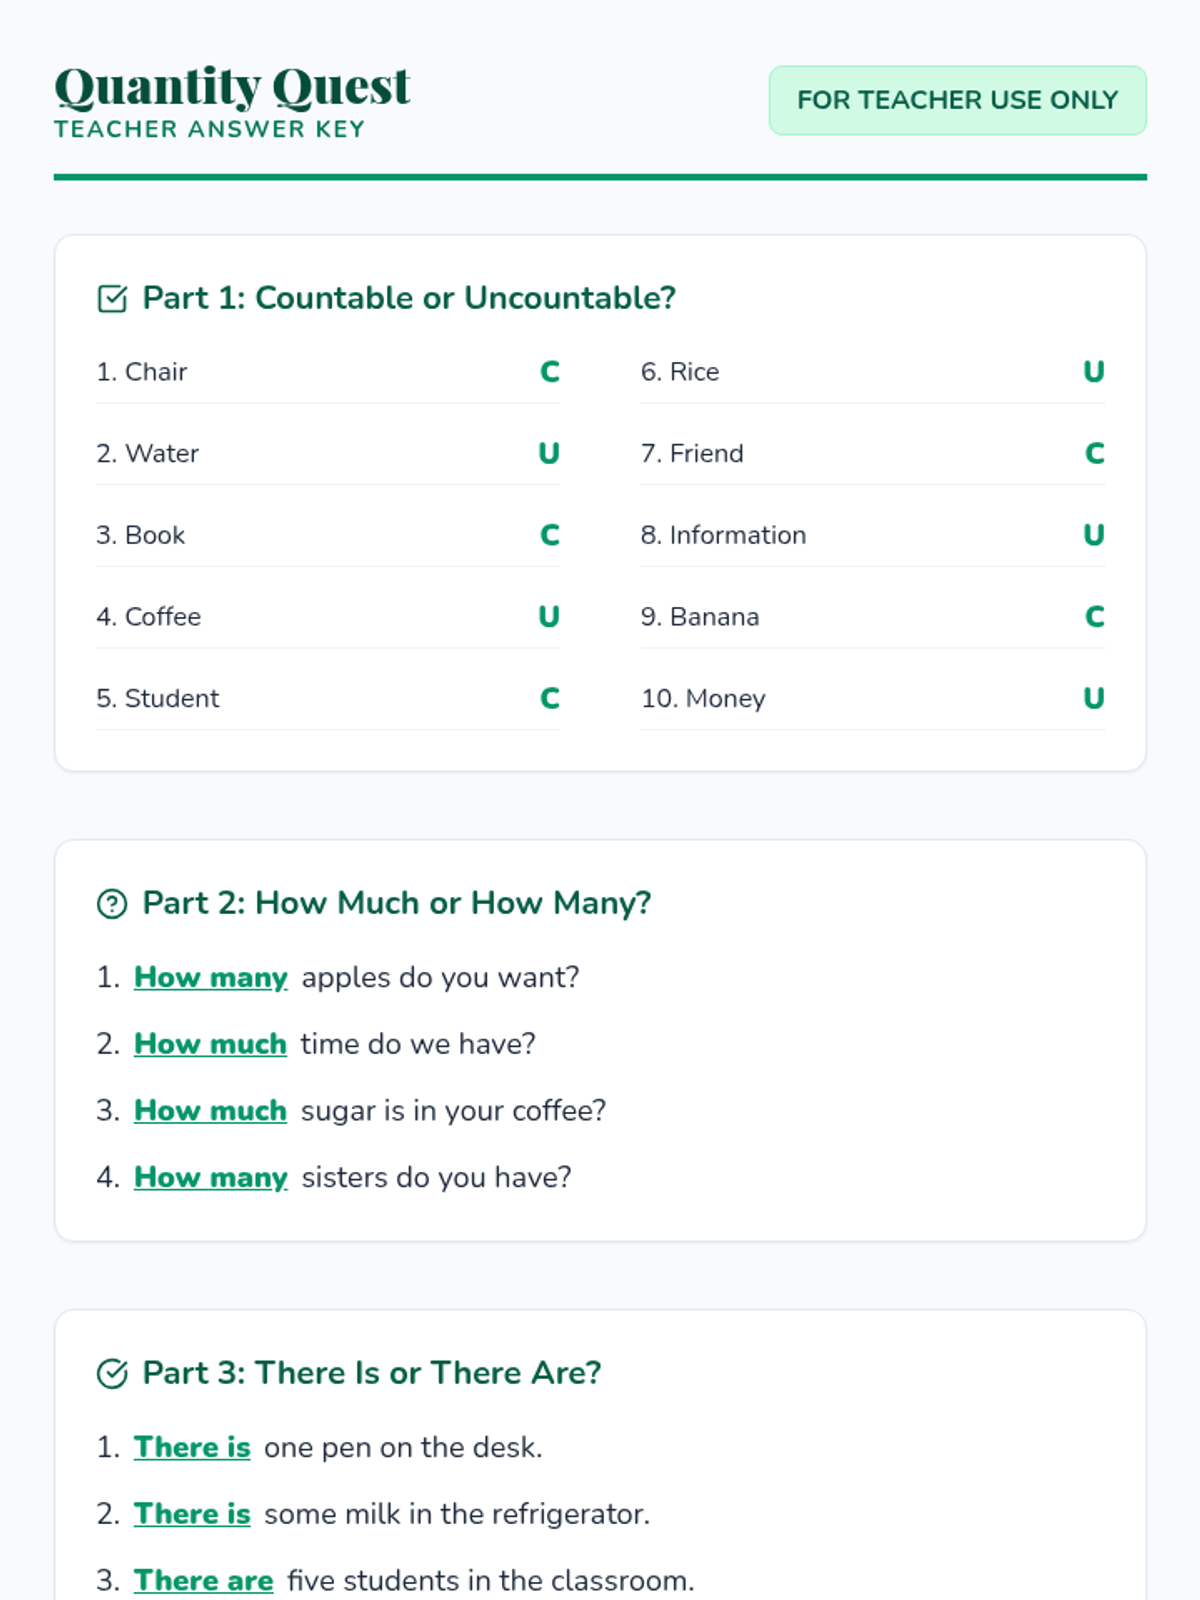Click the 'How many' answer before apples
The height and width of the screenshot is (1600, 1200).
pos(211,977)
